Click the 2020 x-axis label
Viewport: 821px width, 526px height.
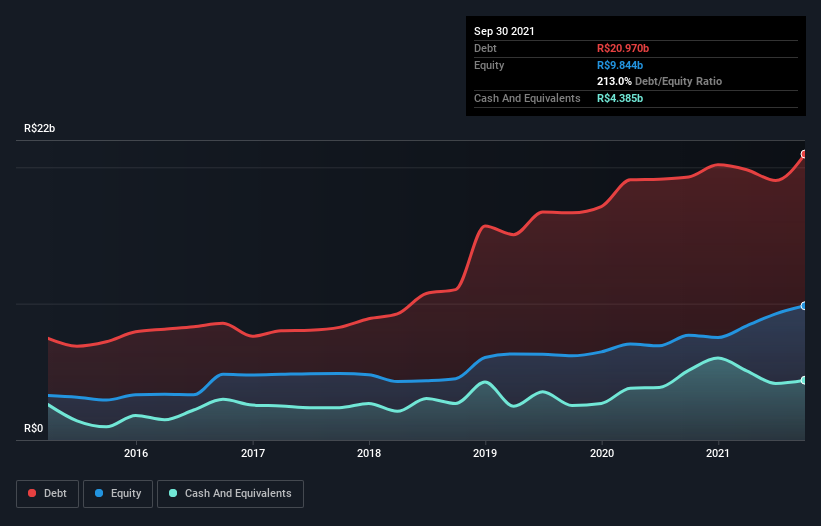point(602,453)
